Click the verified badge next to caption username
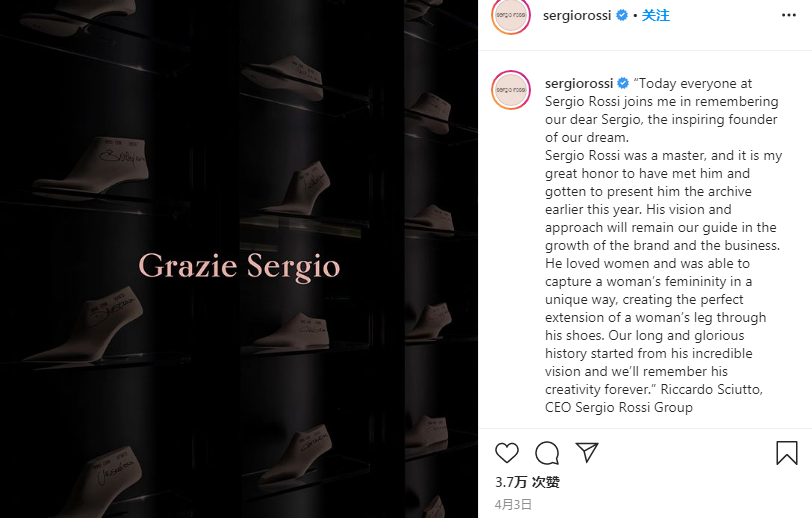This screenshot has height=518, width=812. (x=623, y=83)
